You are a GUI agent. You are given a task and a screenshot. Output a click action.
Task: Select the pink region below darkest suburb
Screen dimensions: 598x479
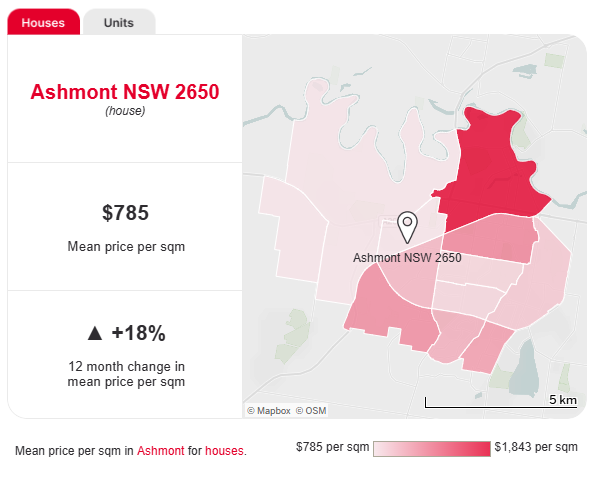490,238
